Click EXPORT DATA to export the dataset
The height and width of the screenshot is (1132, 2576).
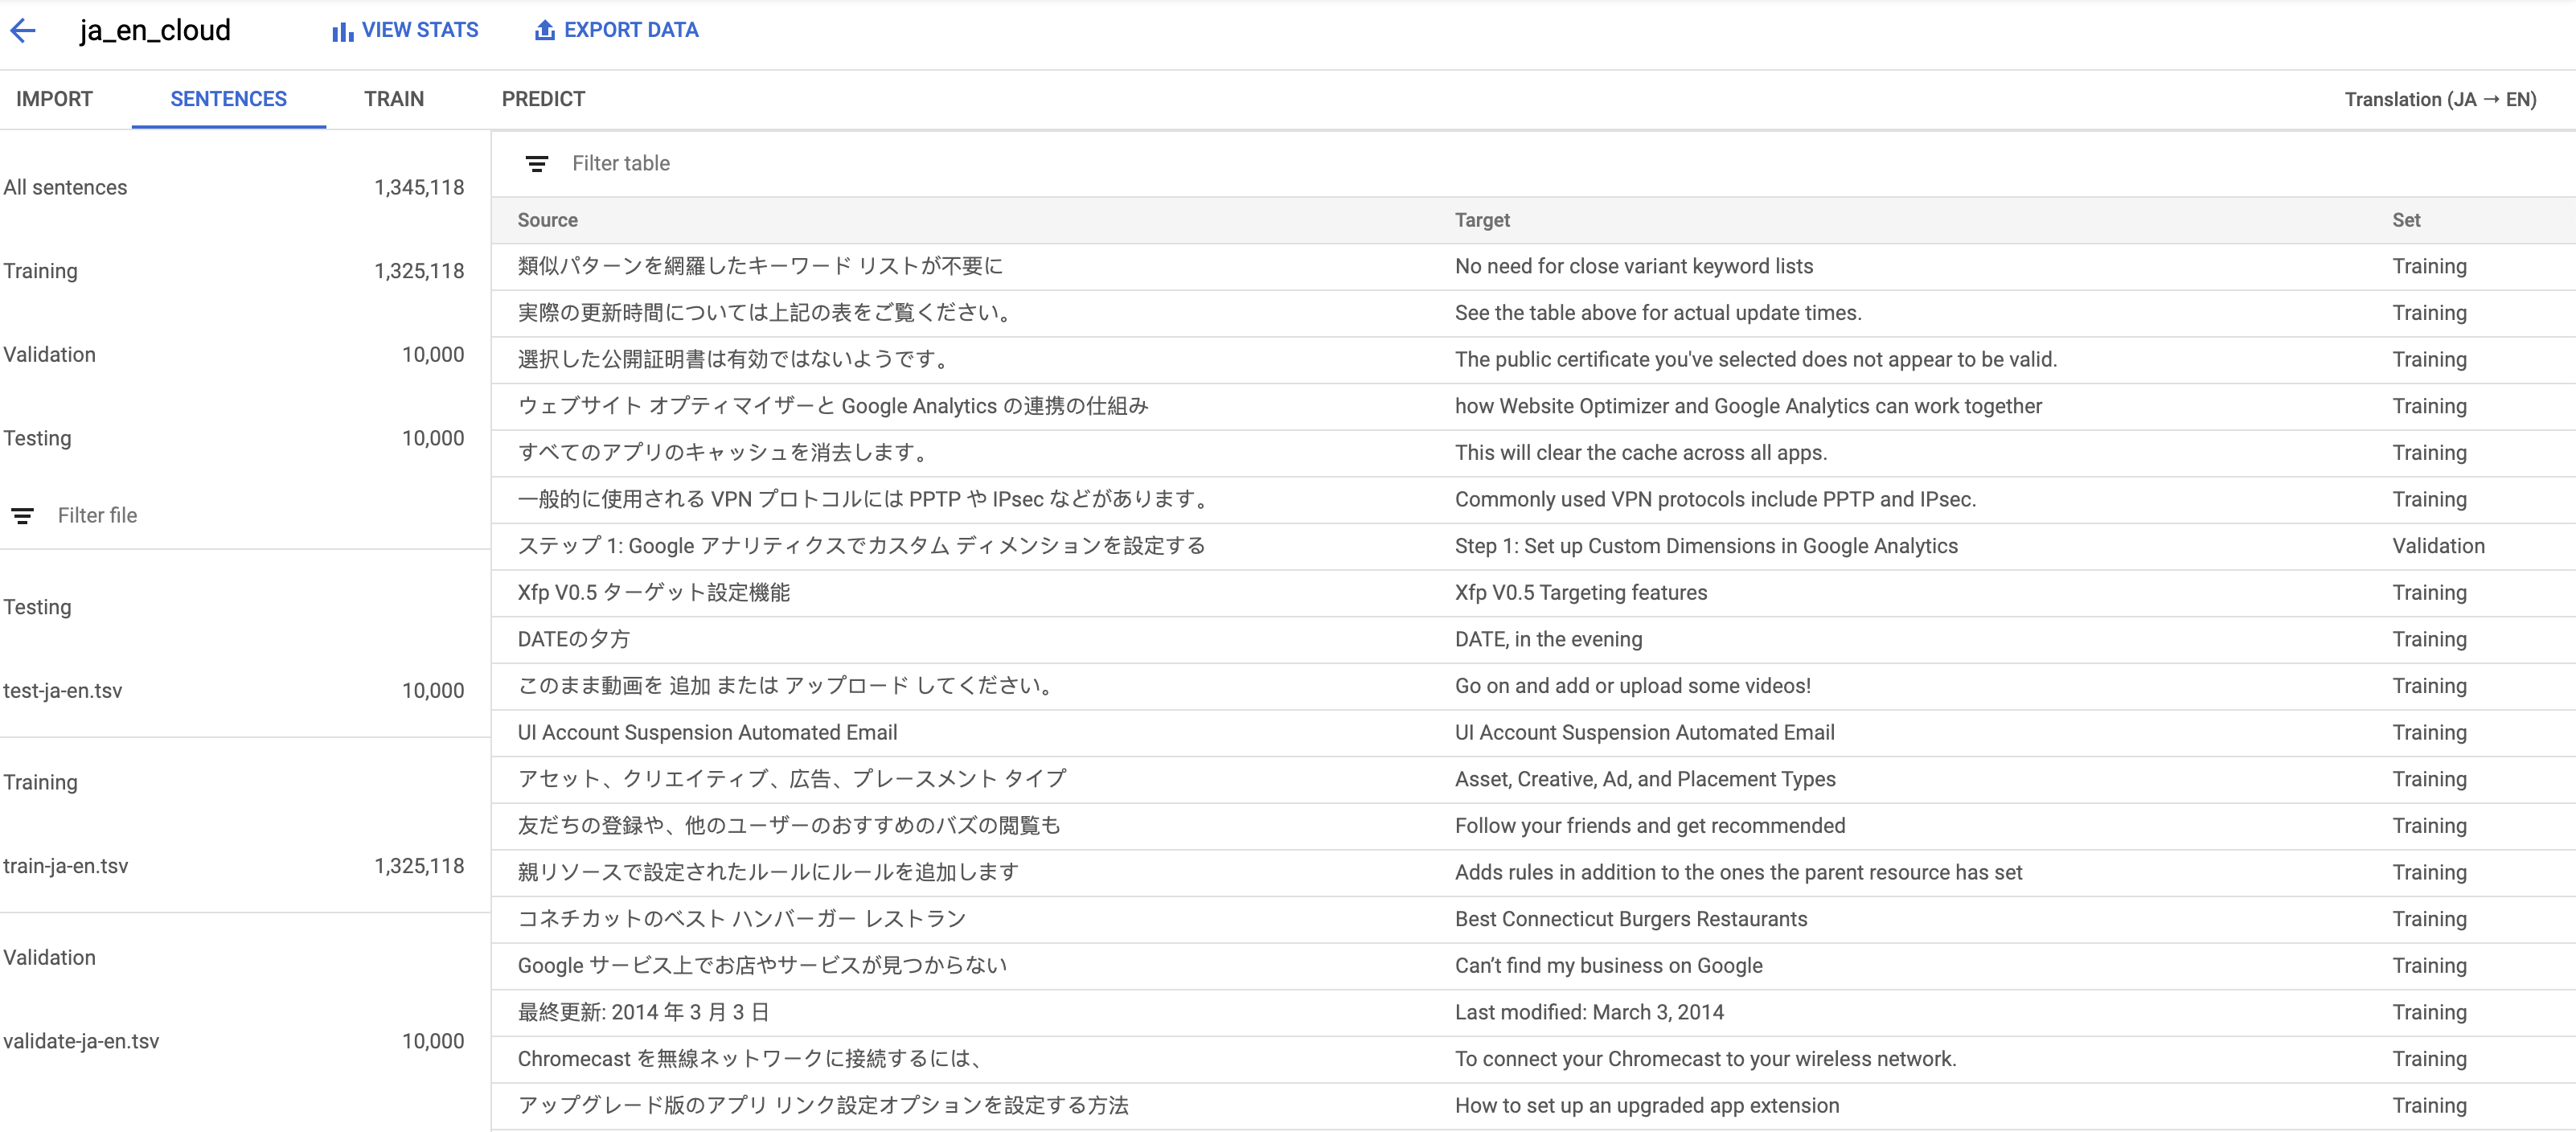coord(630,30)
